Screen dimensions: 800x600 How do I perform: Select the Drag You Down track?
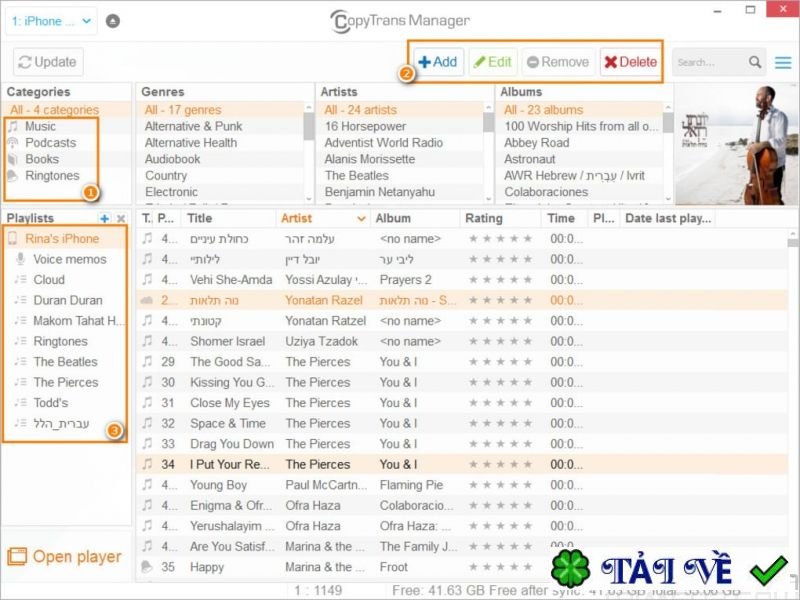(232, 443)
